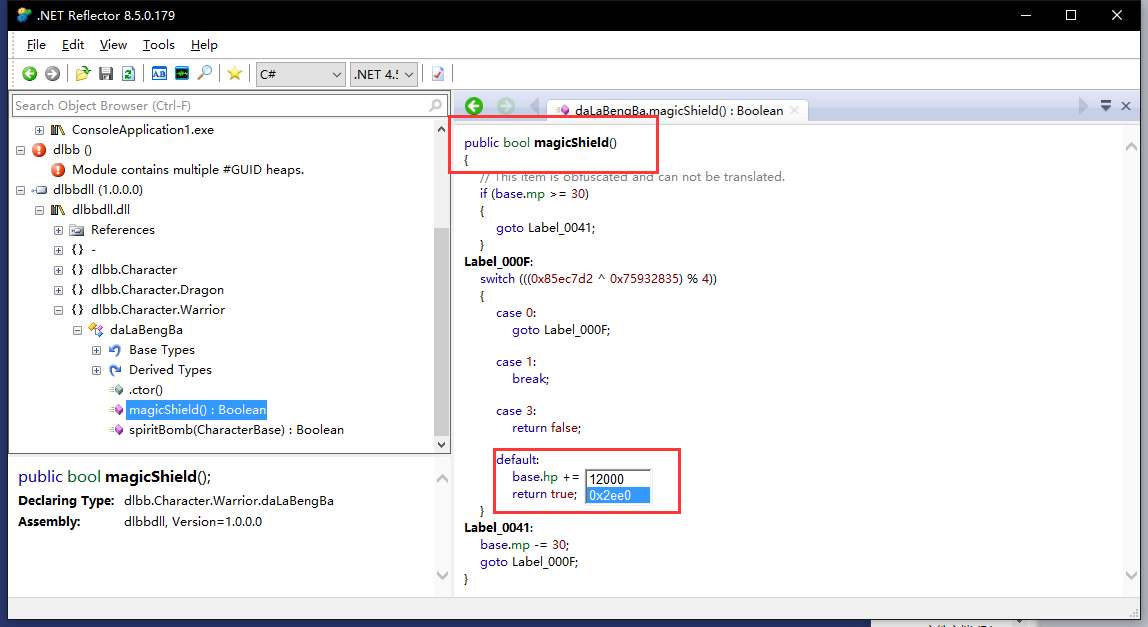This screenshot has height=627, width=1148.
Task: Expand the Base Types node
Action: pos(97,350)
